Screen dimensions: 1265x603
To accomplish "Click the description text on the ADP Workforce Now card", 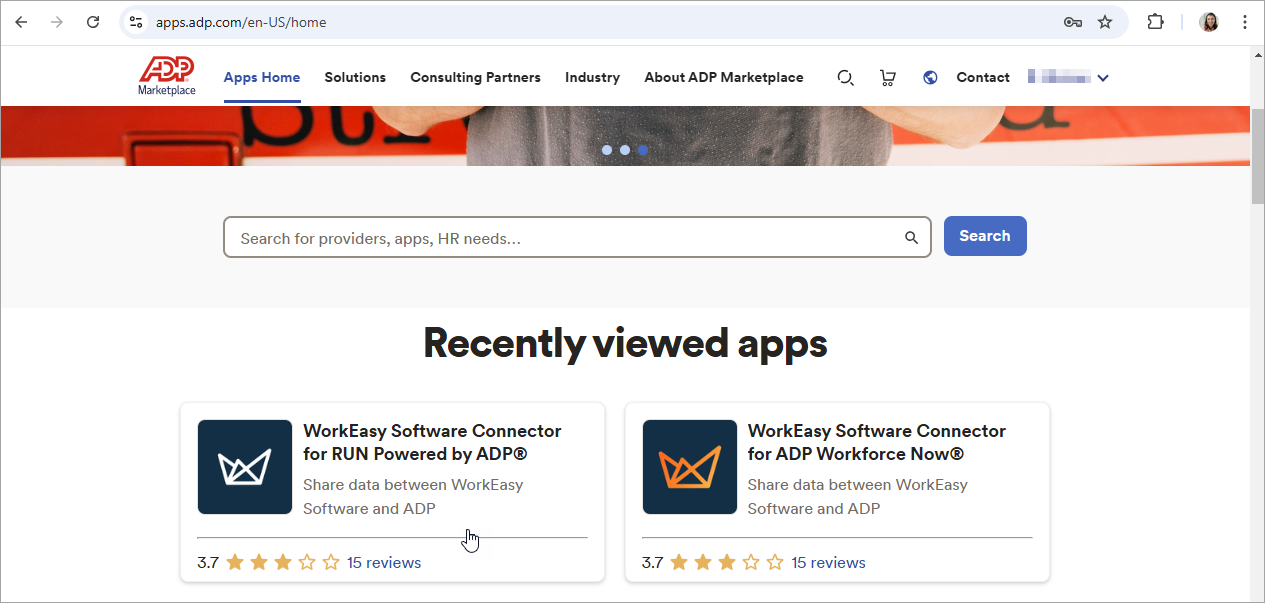I will point(858,497).
